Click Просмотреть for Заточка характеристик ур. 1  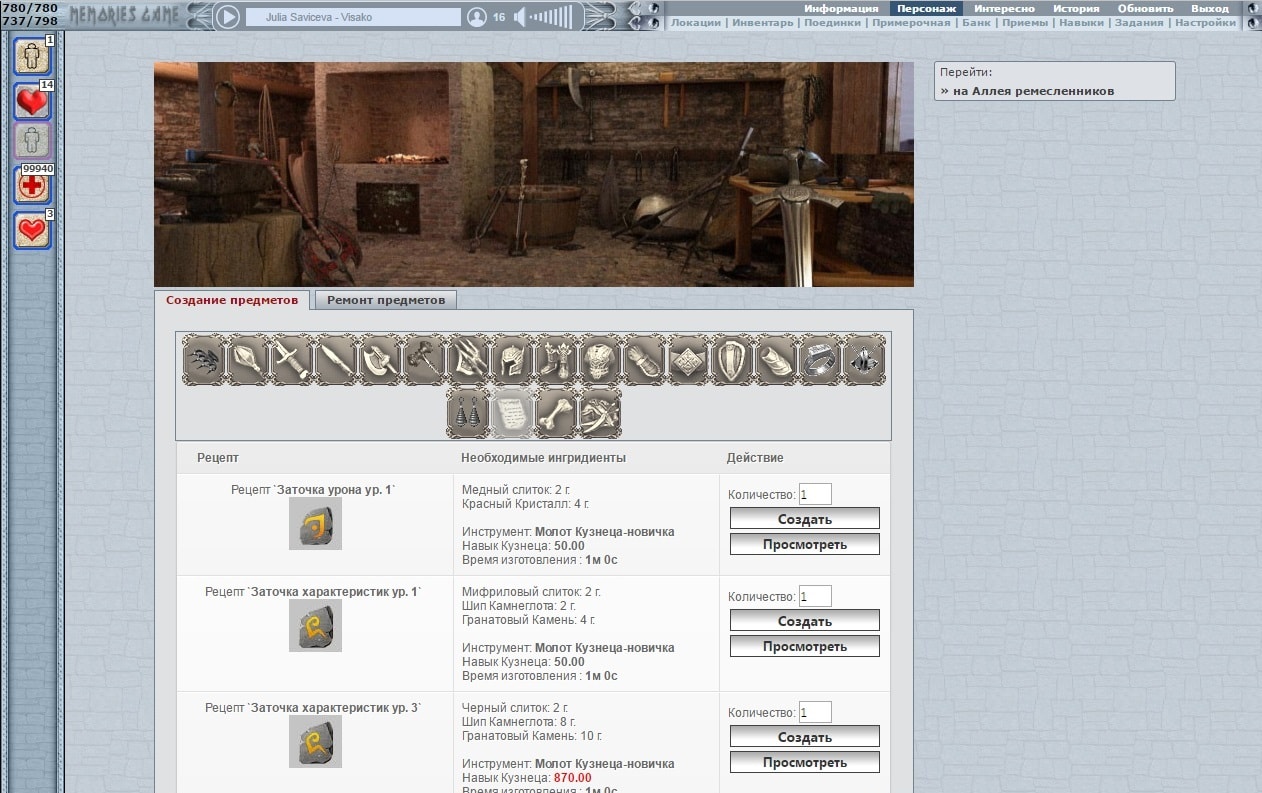(x=804, y=647)
